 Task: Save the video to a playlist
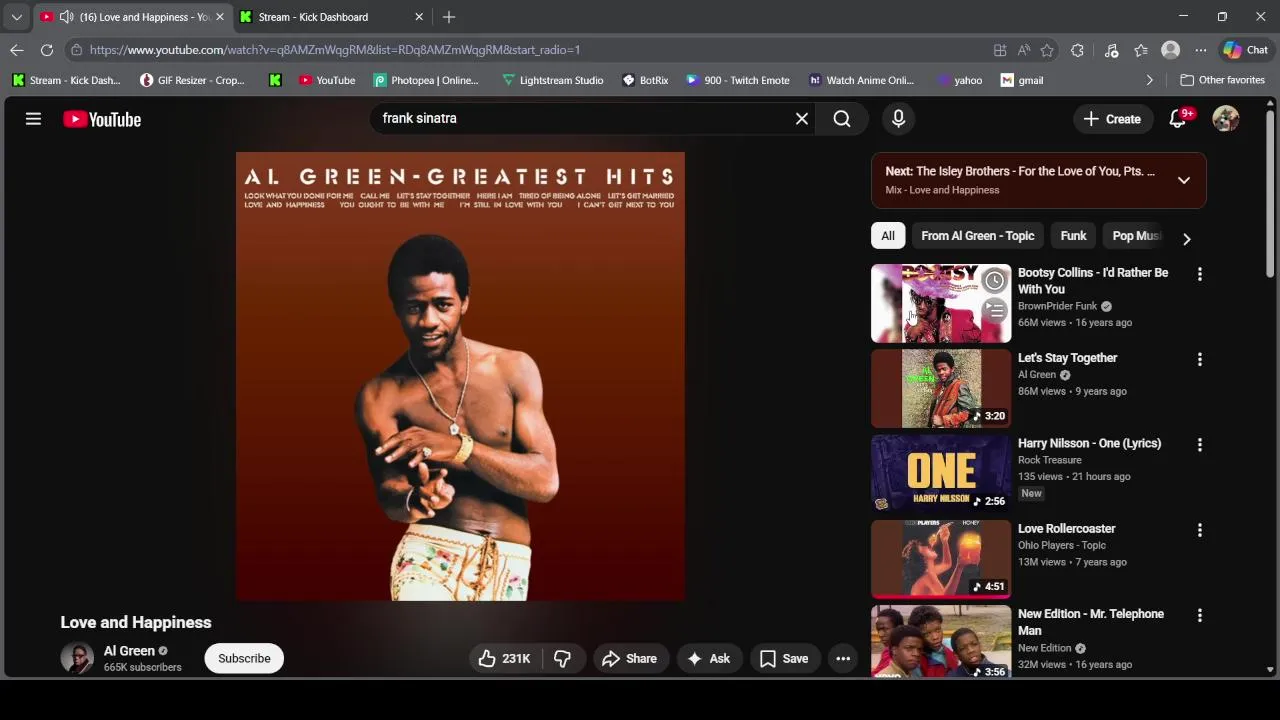tap(784, 658)
